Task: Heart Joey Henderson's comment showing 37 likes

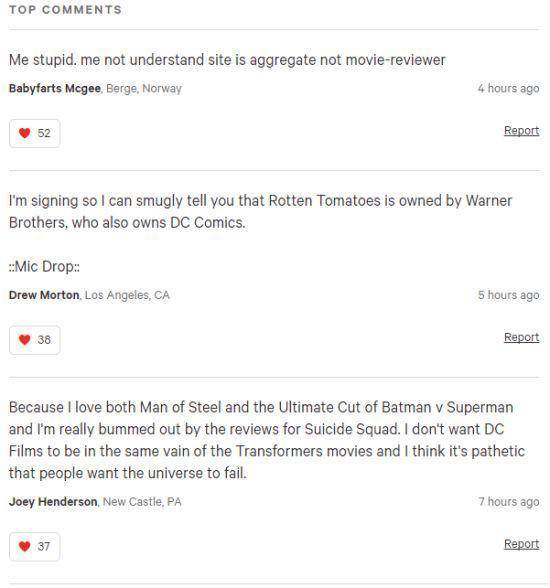Action: point(34,546)
